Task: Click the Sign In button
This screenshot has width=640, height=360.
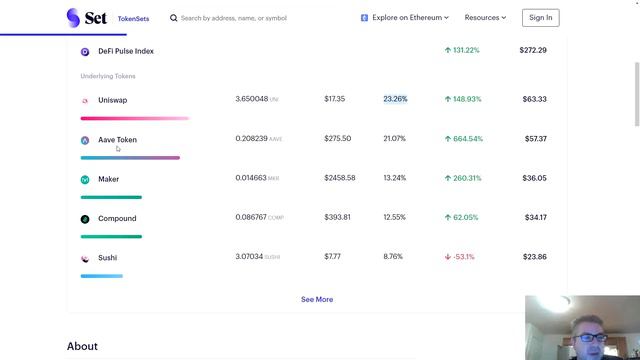Action: [540, 18]
